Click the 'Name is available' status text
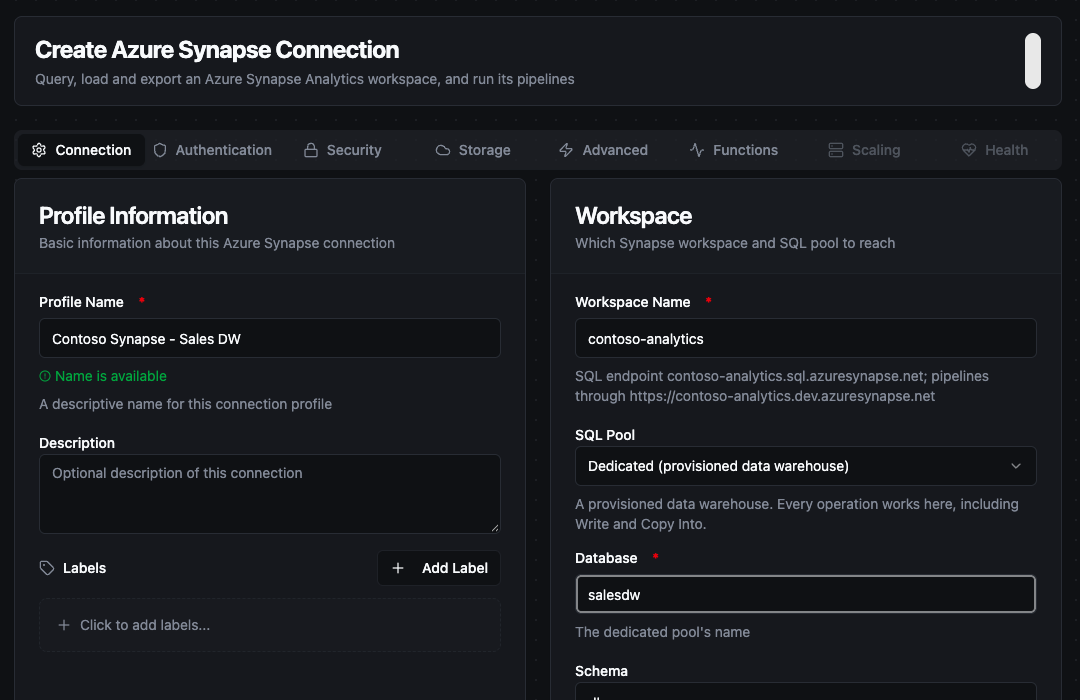The image size is (1080, 700). click(x=111, y=376)
